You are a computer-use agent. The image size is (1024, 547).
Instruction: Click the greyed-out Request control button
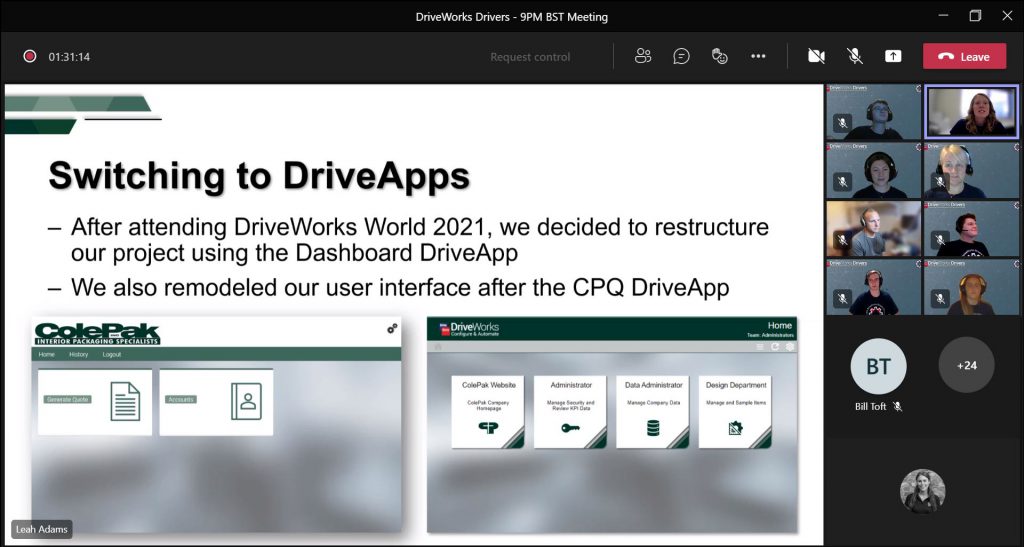(530, 57)
